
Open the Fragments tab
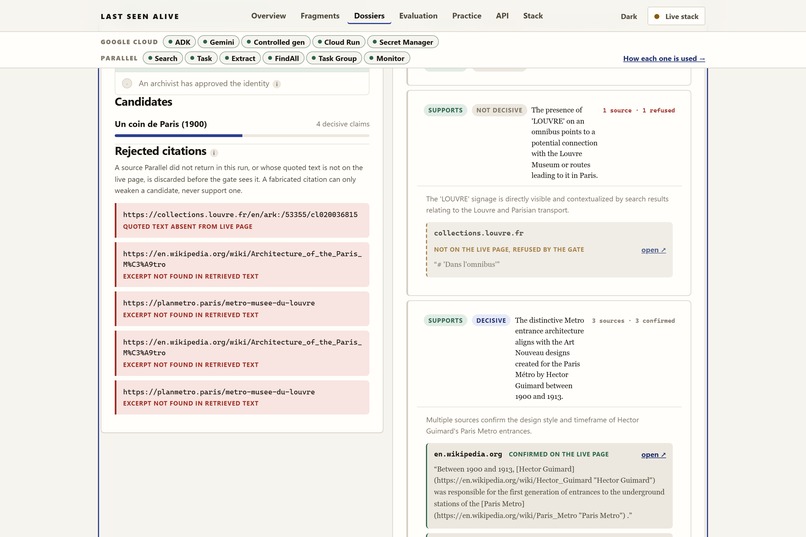(x=320, y=16)
